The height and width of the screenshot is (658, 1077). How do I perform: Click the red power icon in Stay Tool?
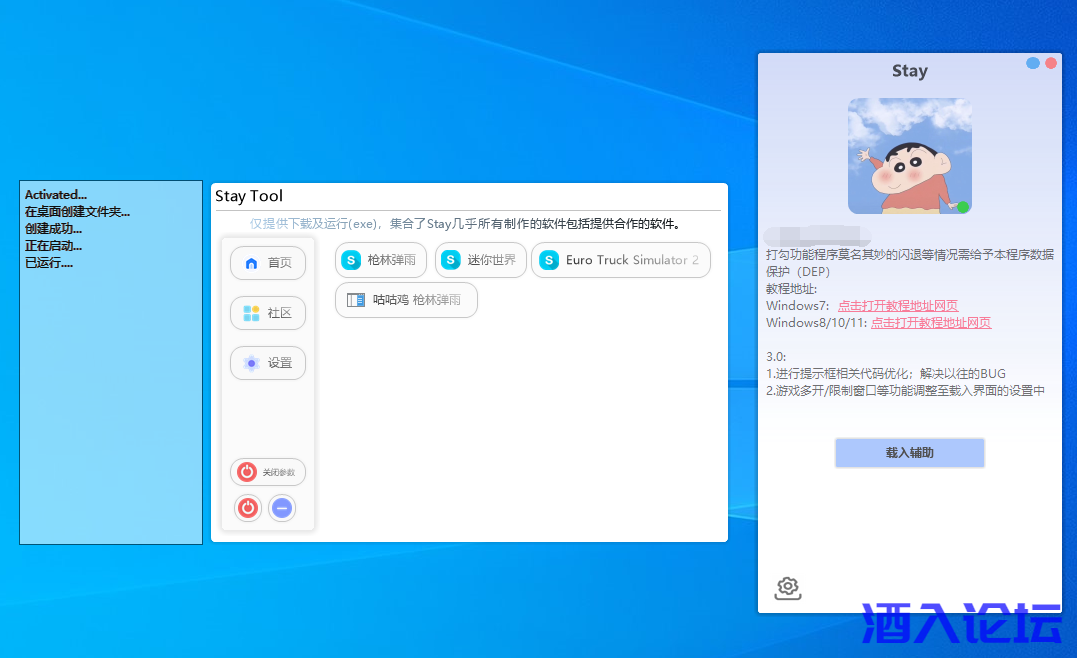click(x=248, y=508)
